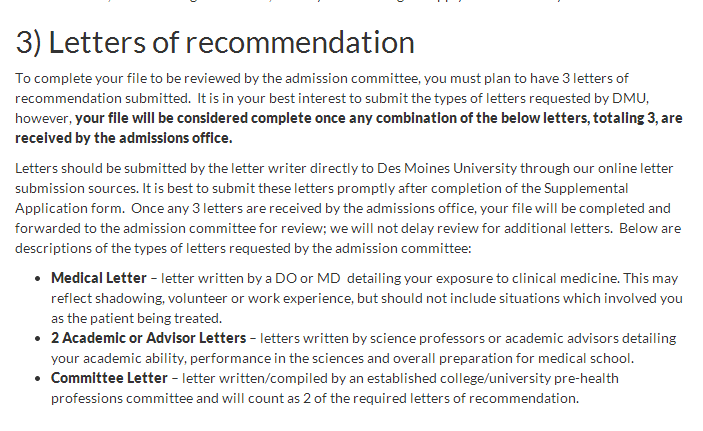This screenshot has height=431, width=703.
Task: Click the bullet before Committee Letter
Action: [x=38, y=379]
